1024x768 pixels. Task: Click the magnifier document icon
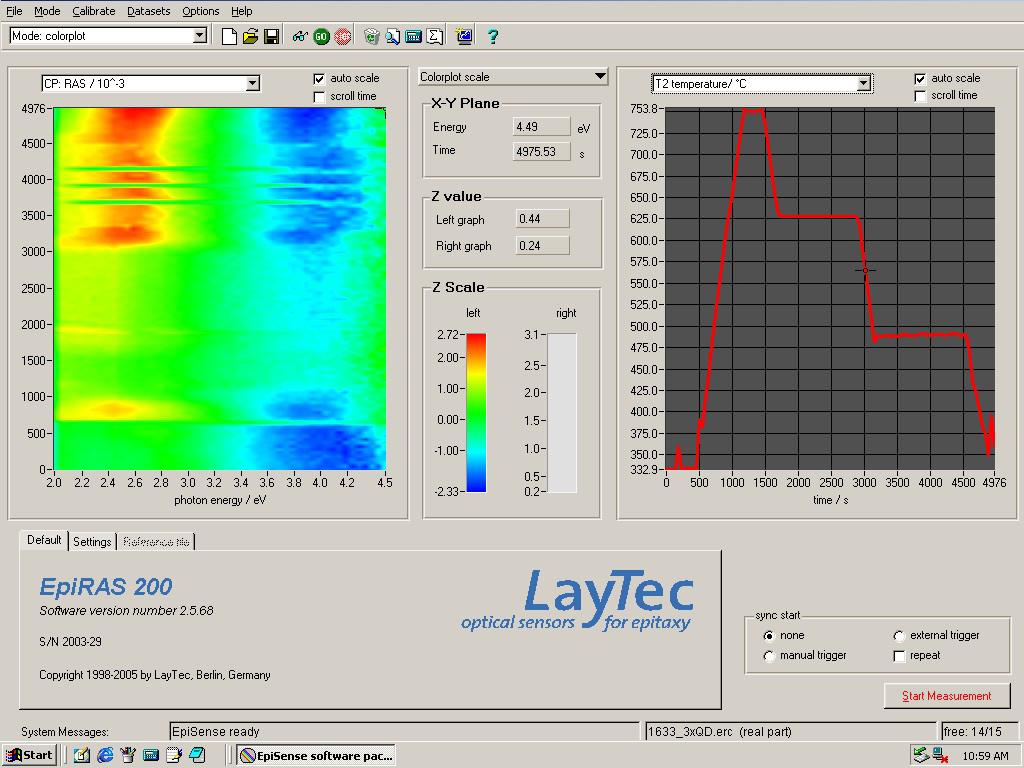point(392,37)
